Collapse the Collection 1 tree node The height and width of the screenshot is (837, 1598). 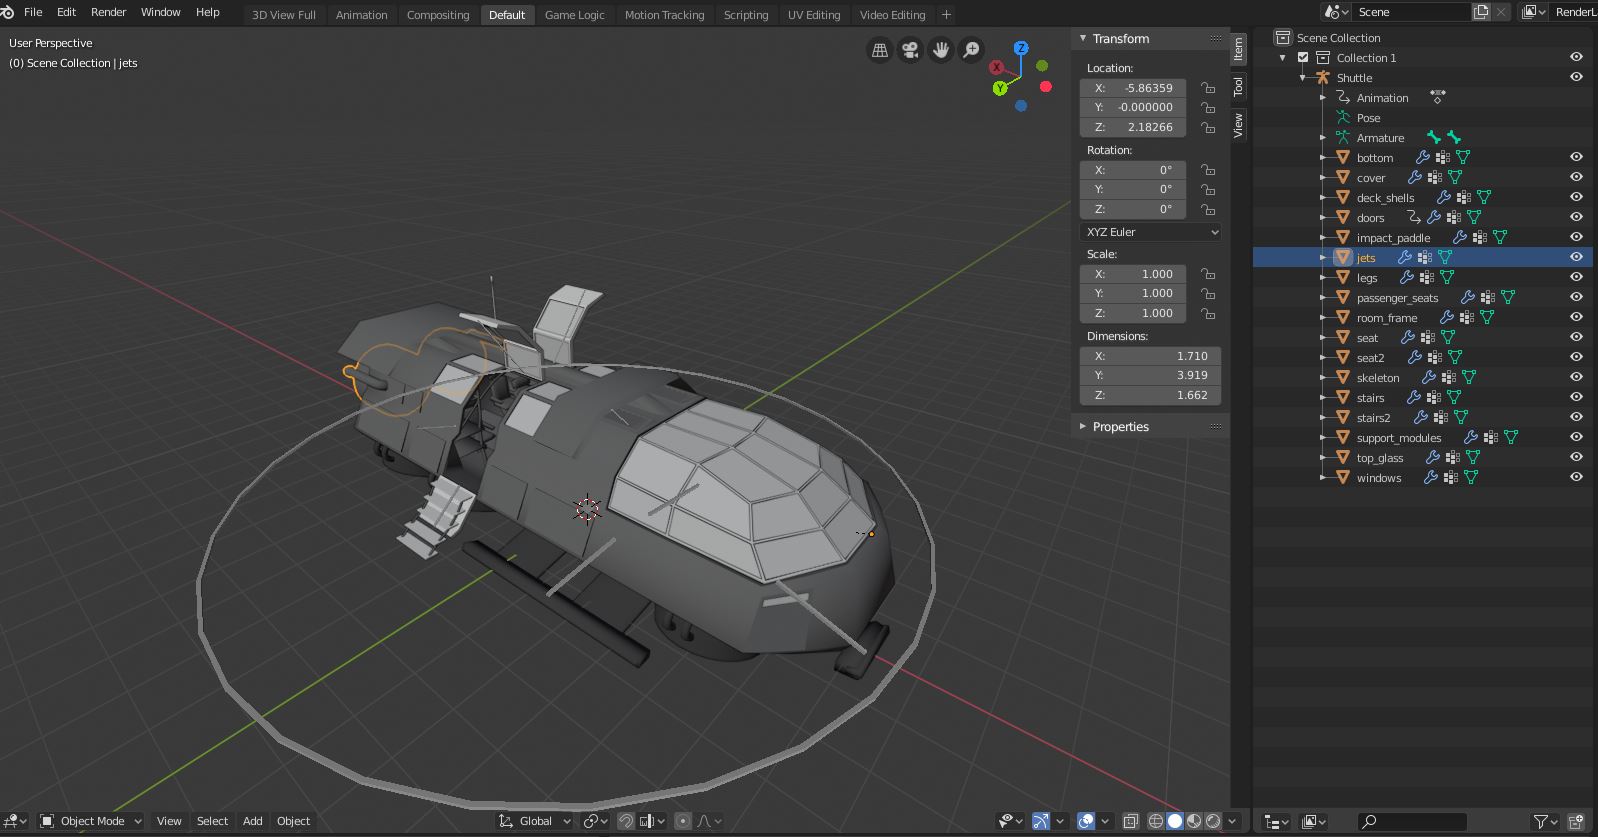1283,57
